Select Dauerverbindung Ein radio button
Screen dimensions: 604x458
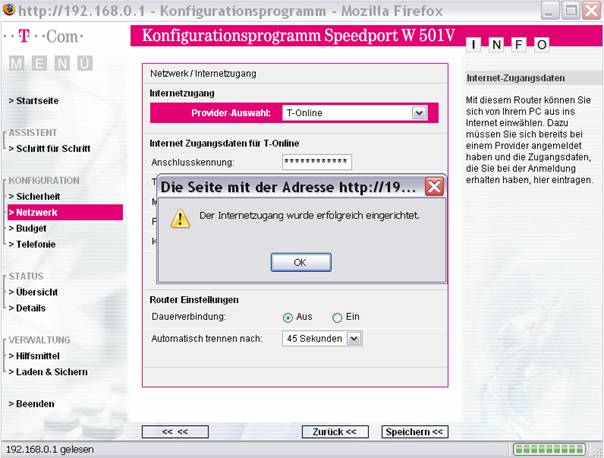click(337, 317)
